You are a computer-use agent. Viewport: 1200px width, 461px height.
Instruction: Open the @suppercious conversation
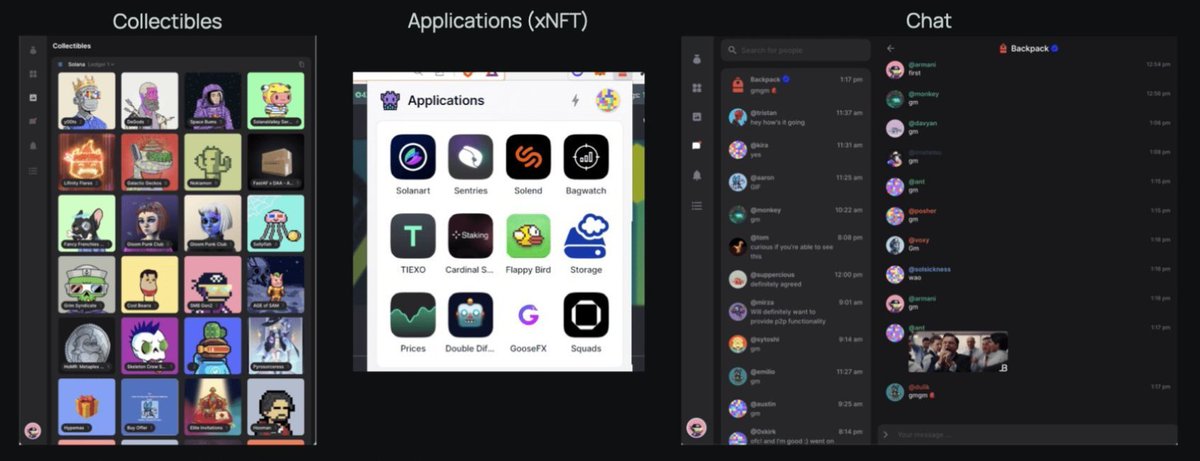click(796, 279)
